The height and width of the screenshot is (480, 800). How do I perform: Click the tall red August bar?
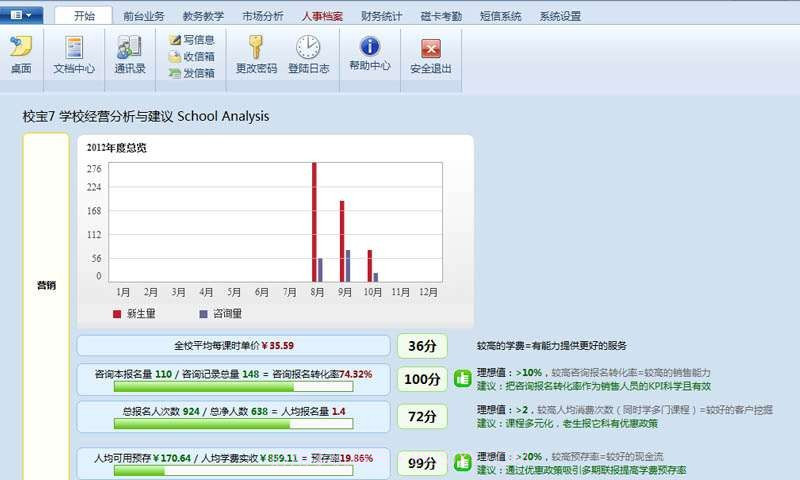click(314, 222)
